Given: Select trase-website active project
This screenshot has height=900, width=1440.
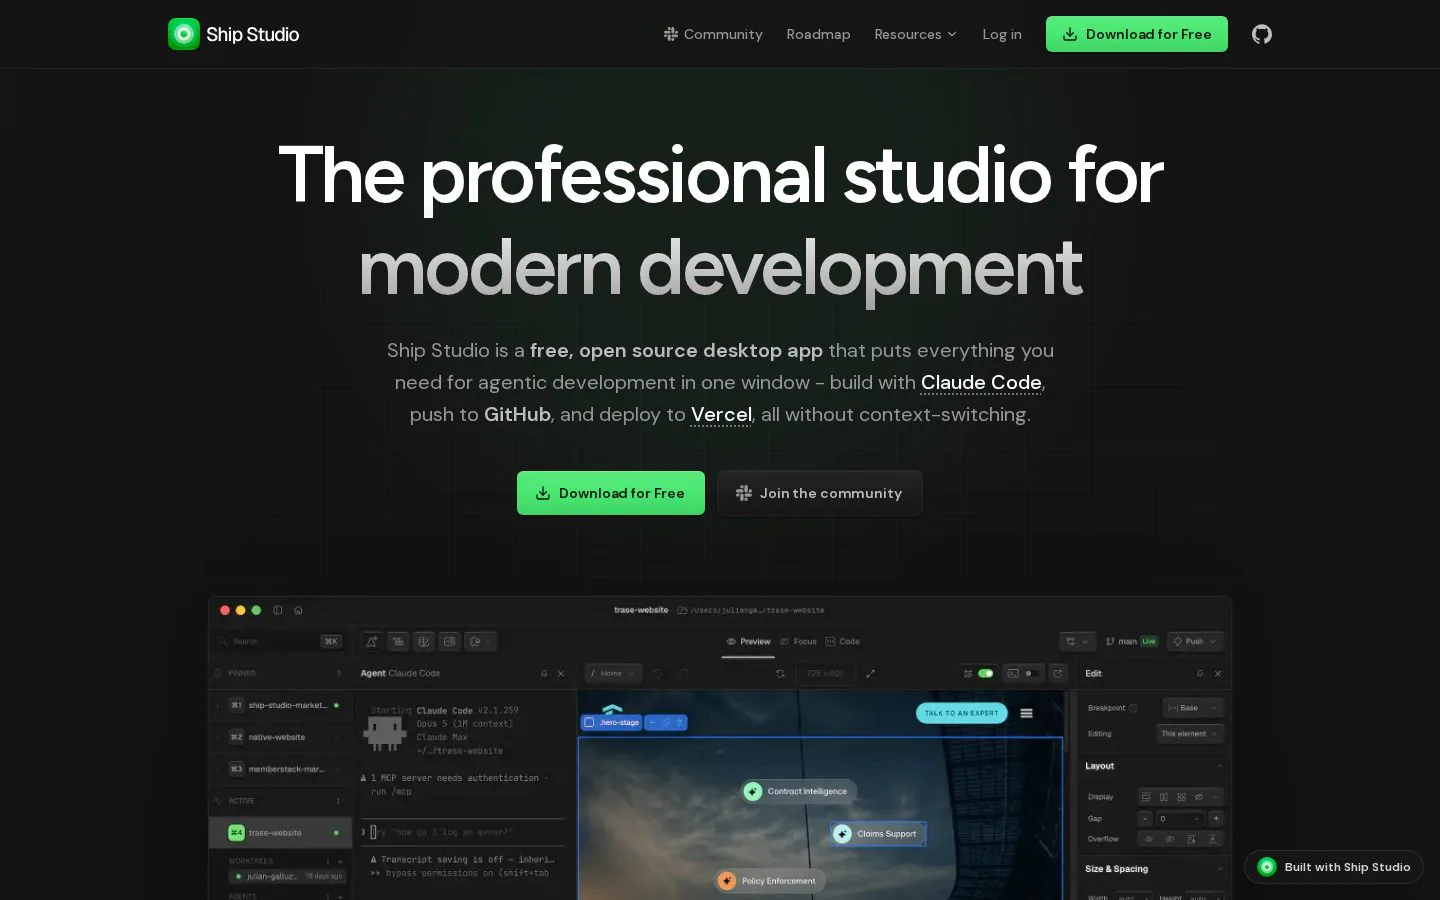Looking at the screenshot, I should pyautogui.click(x=281, y=832).
